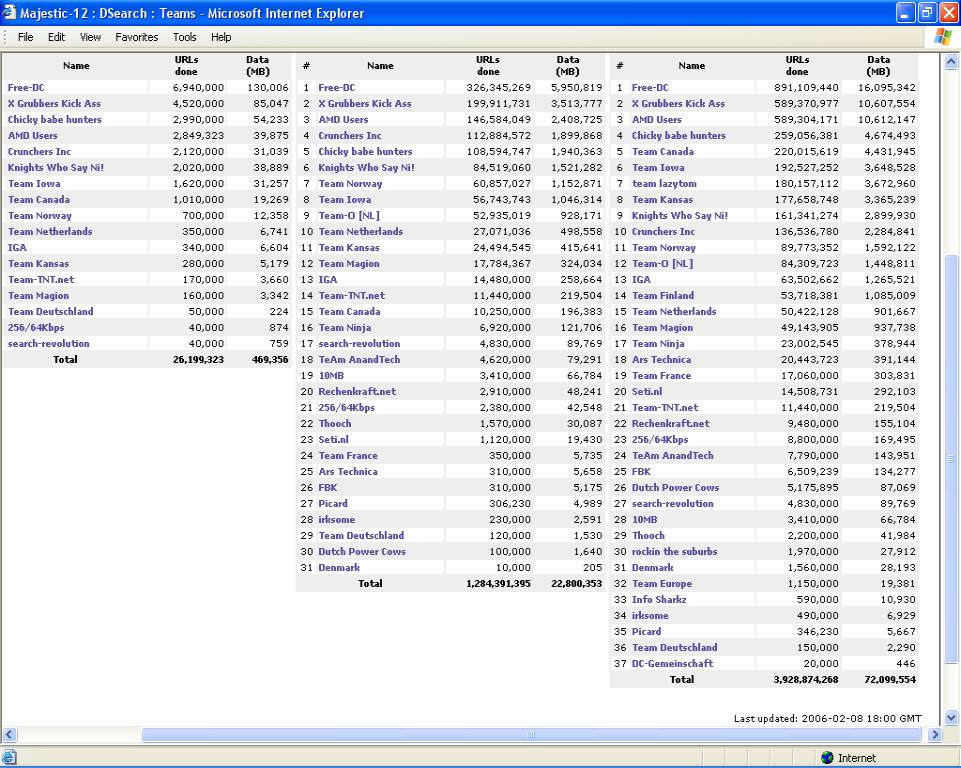Viewport: 961px width, 768px height.
Task: Open rockin the suburbs link
Action: pos(674,552)
